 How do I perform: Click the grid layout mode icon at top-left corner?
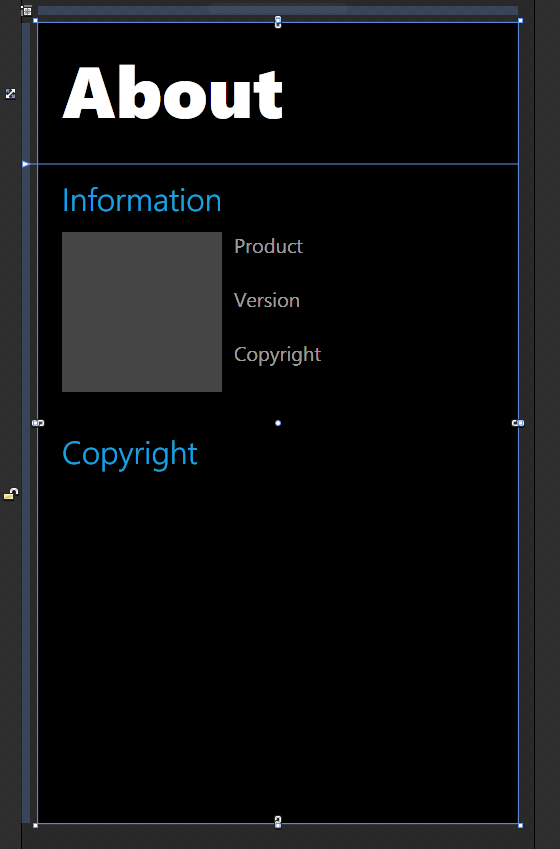[x=27, y=10]
